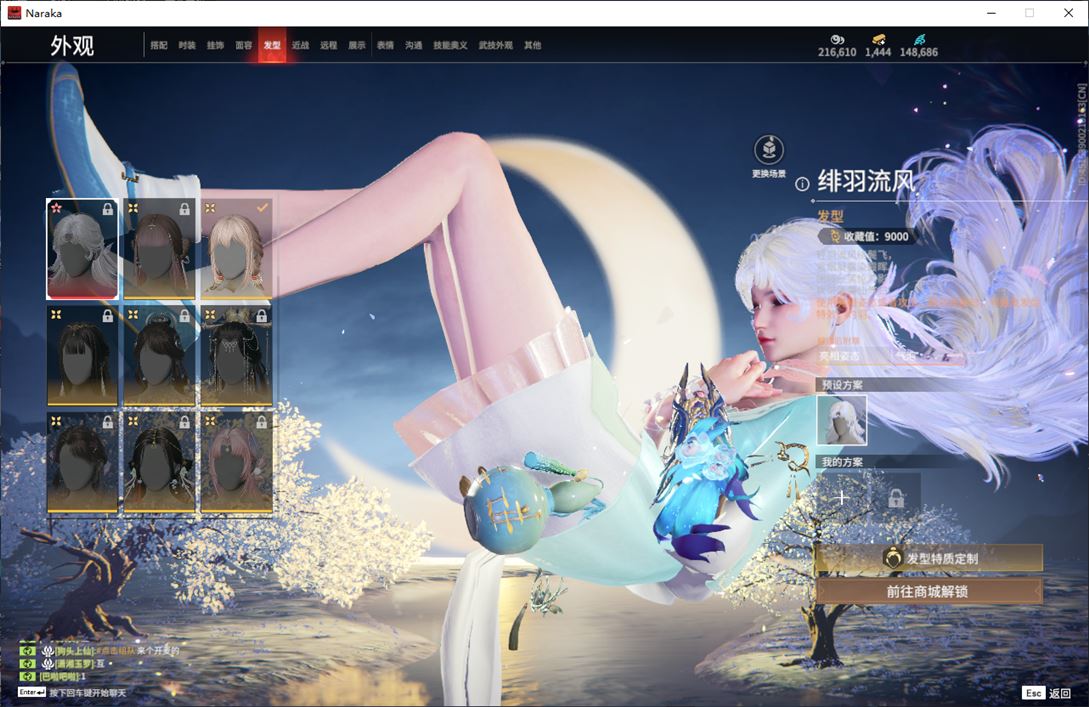Click the 外观 page title
The image size is (1089, 707).
(x=72, y=46)
